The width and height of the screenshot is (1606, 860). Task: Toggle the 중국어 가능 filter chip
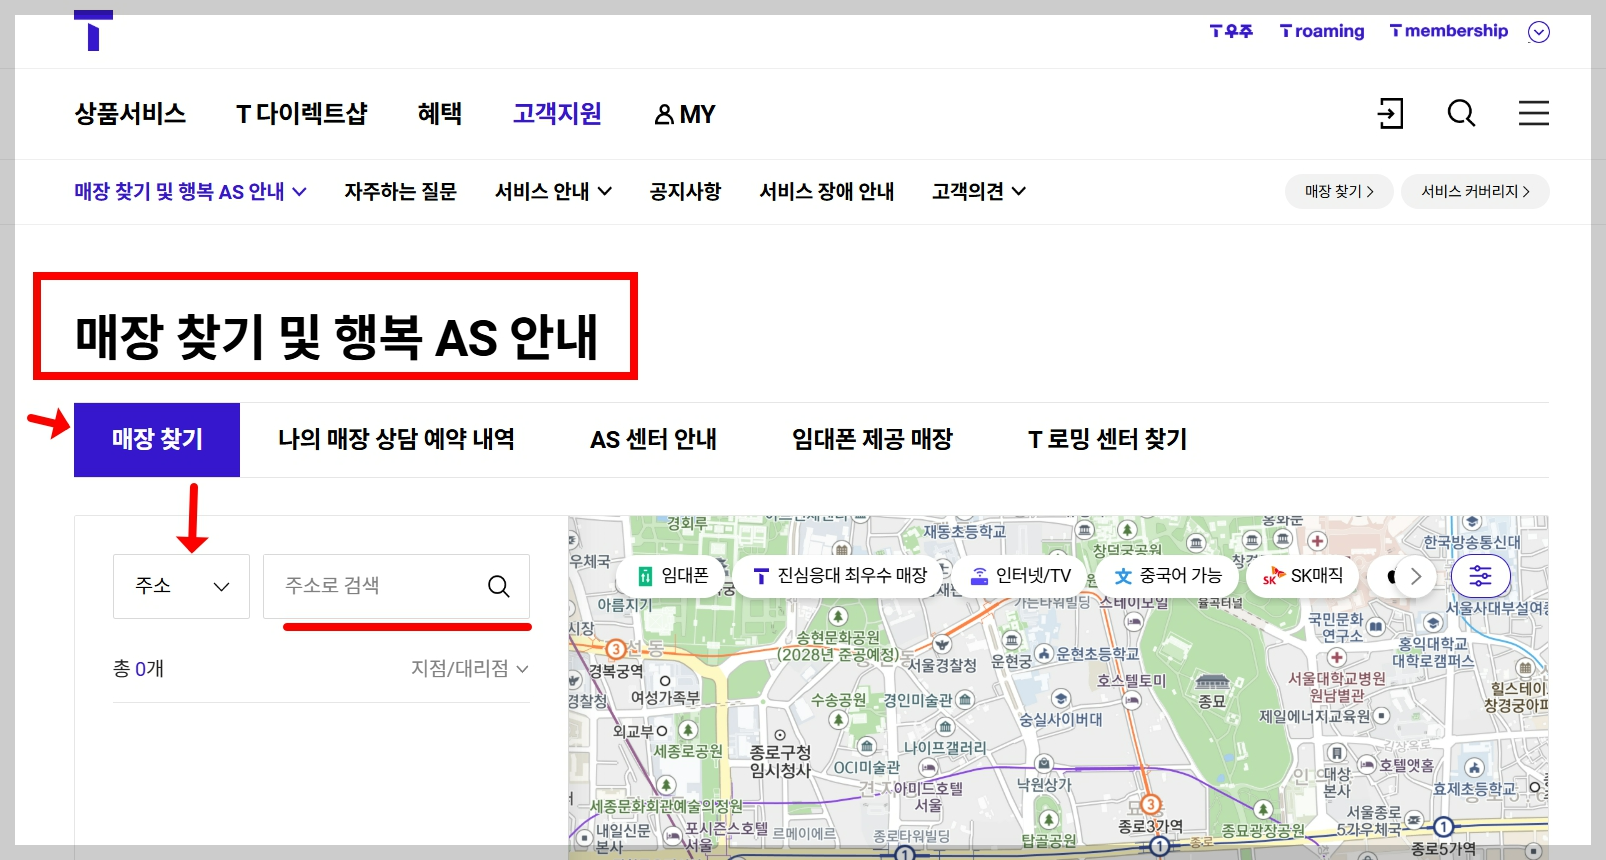[x=1168, y=576]
